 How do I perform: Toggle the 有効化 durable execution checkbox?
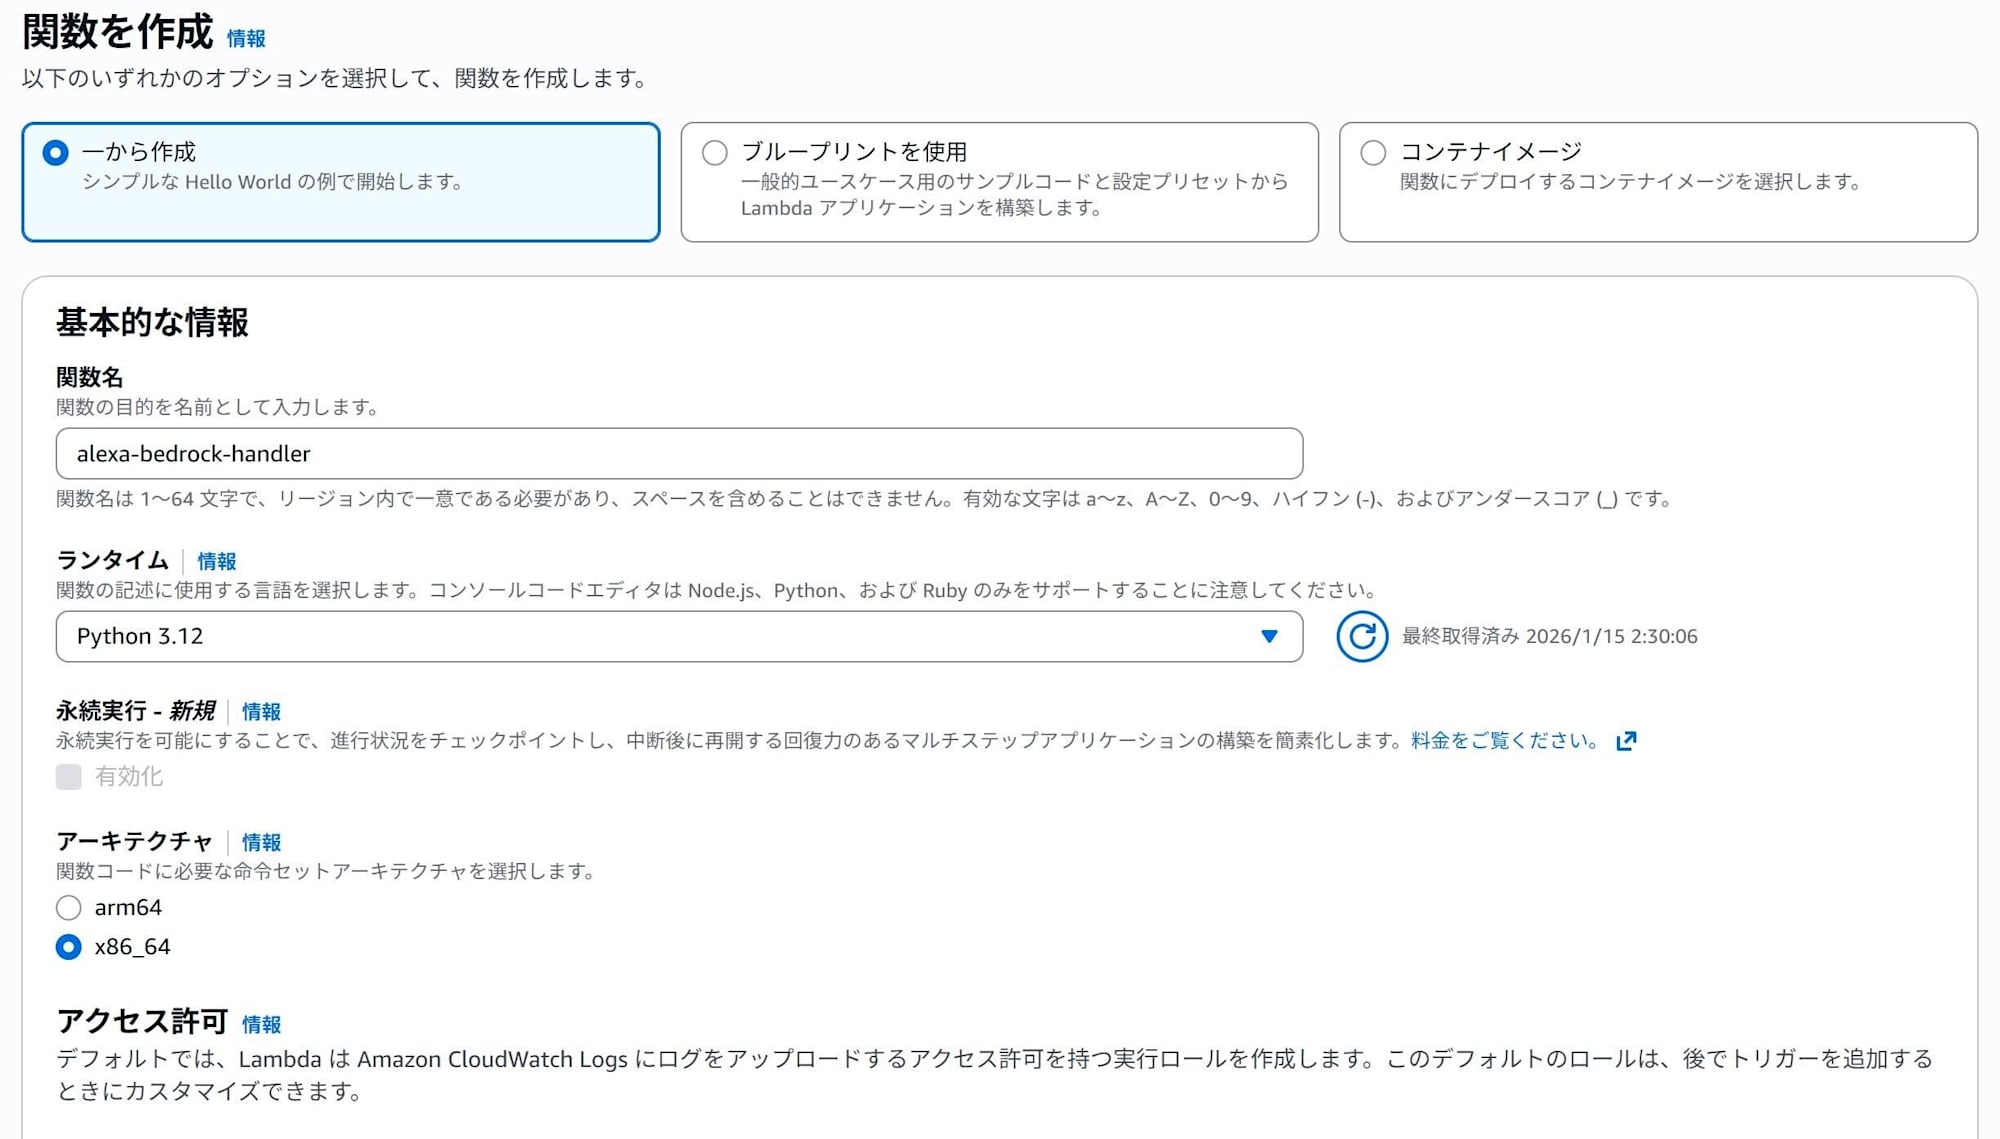point(69,777)
